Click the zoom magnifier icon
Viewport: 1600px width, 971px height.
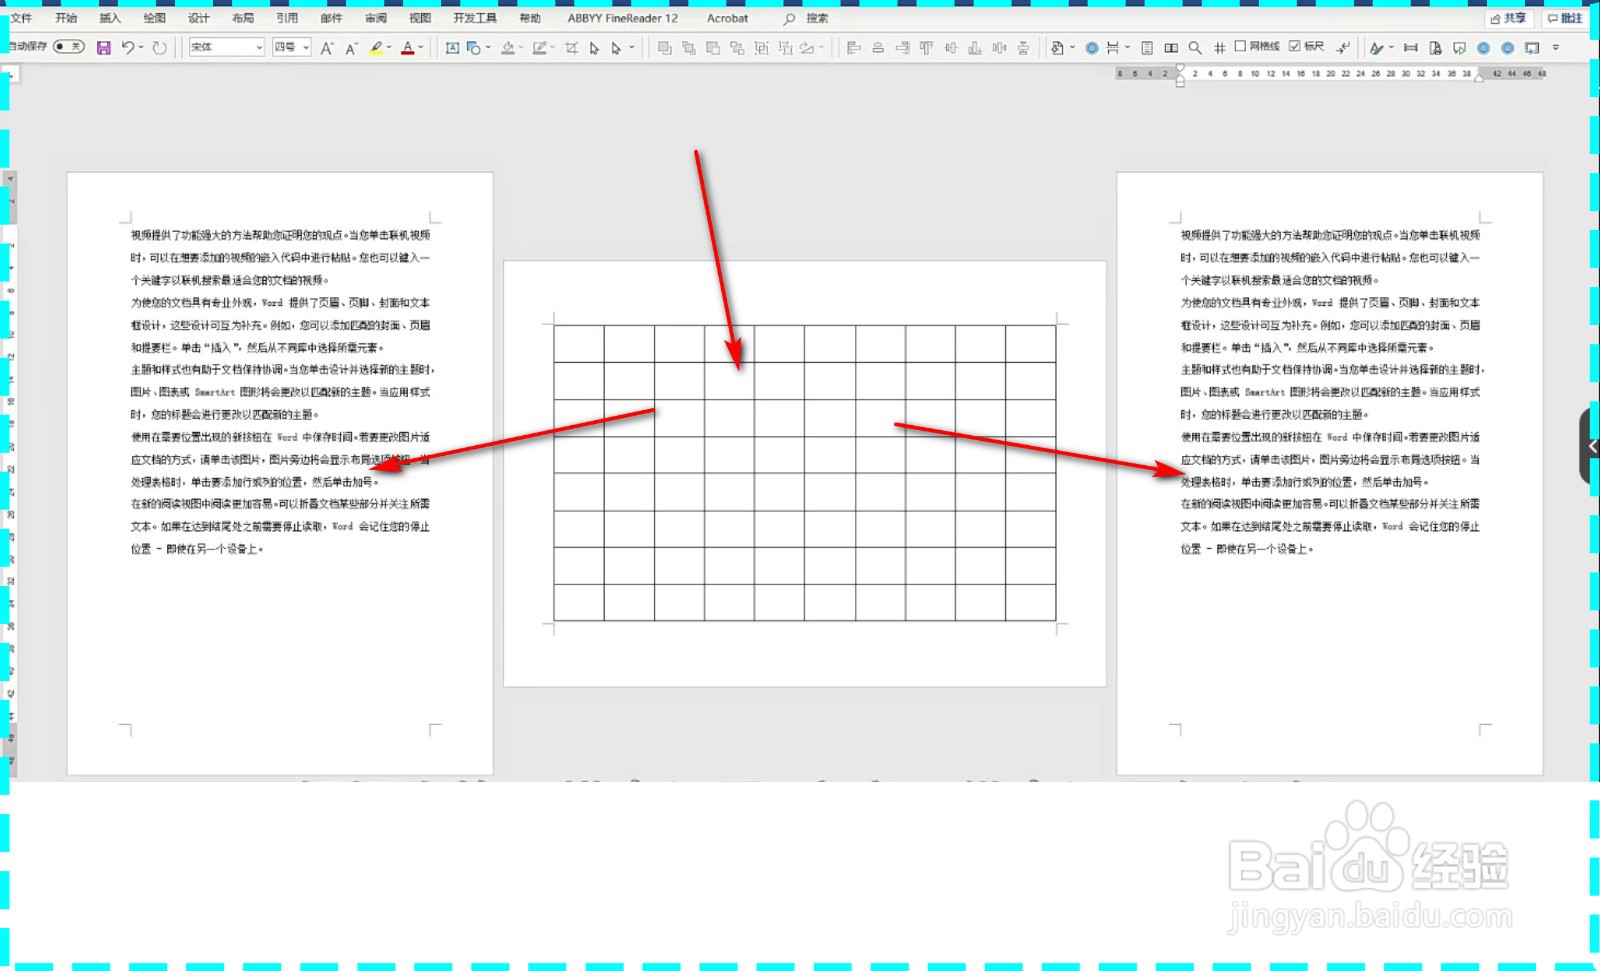tap(1195, 47)
